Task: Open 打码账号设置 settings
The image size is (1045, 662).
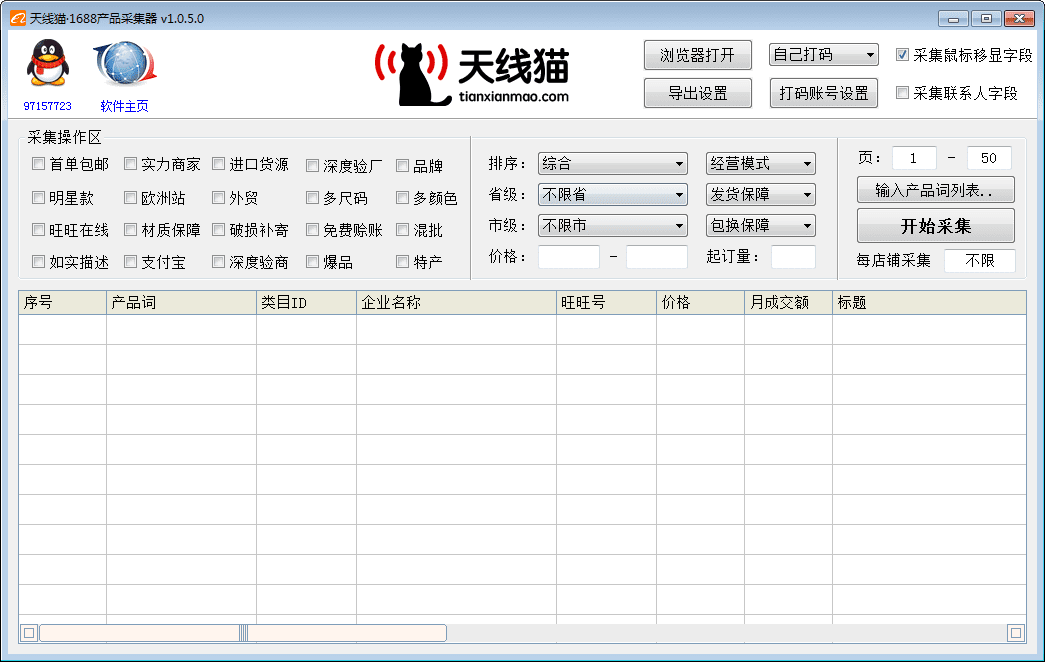Action: 824,93
